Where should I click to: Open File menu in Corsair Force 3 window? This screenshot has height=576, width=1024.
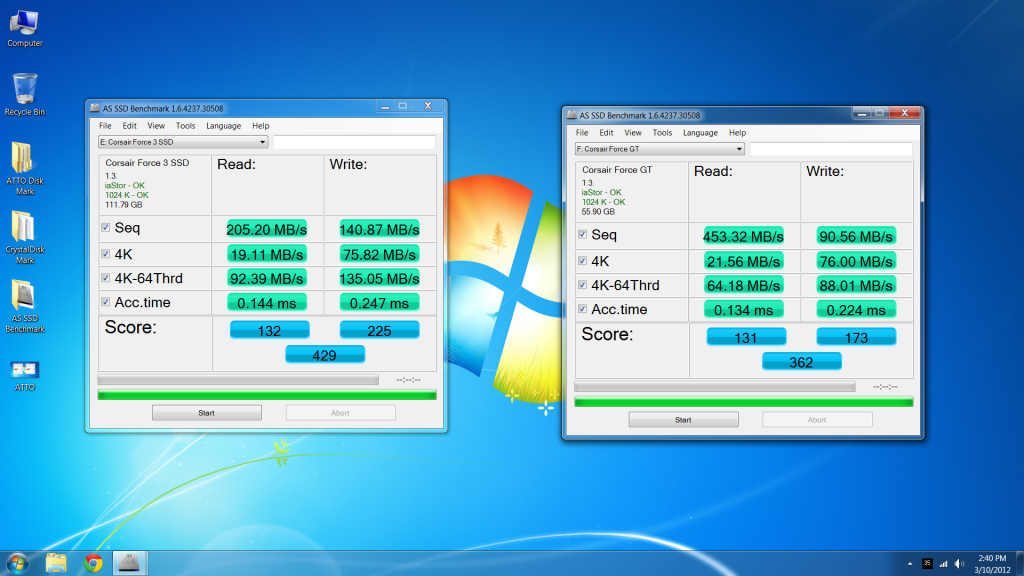105,126
